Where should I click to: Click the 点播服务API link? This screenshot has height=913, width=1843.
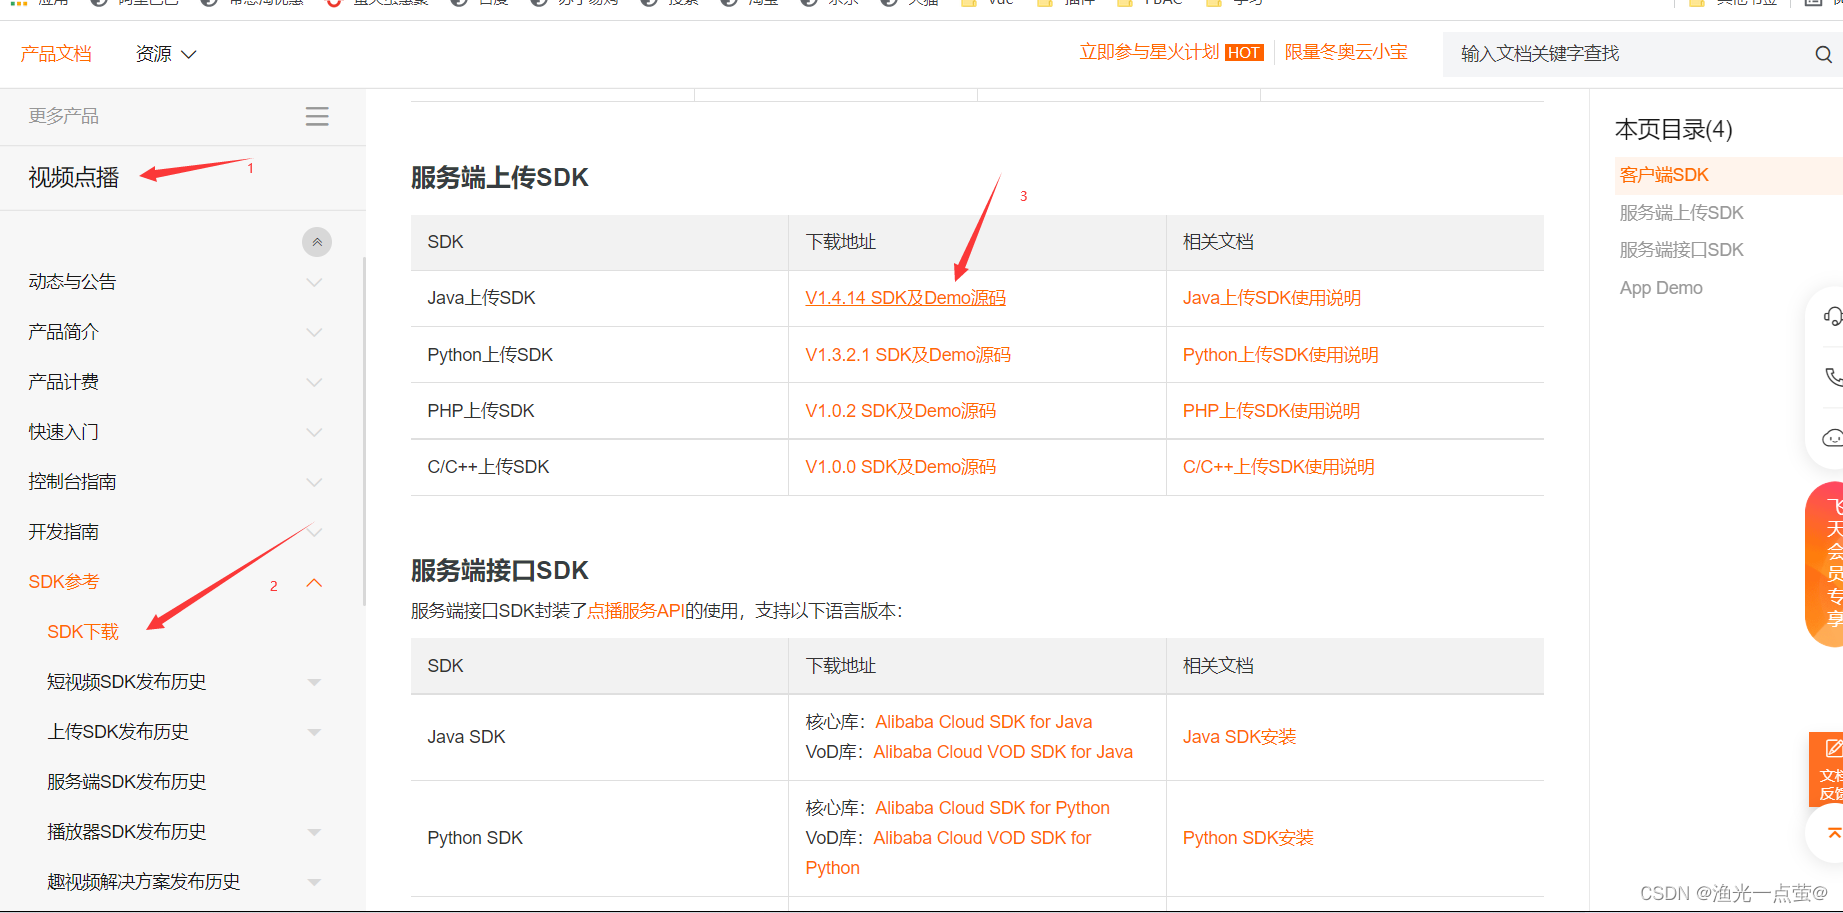pos(636,611)
